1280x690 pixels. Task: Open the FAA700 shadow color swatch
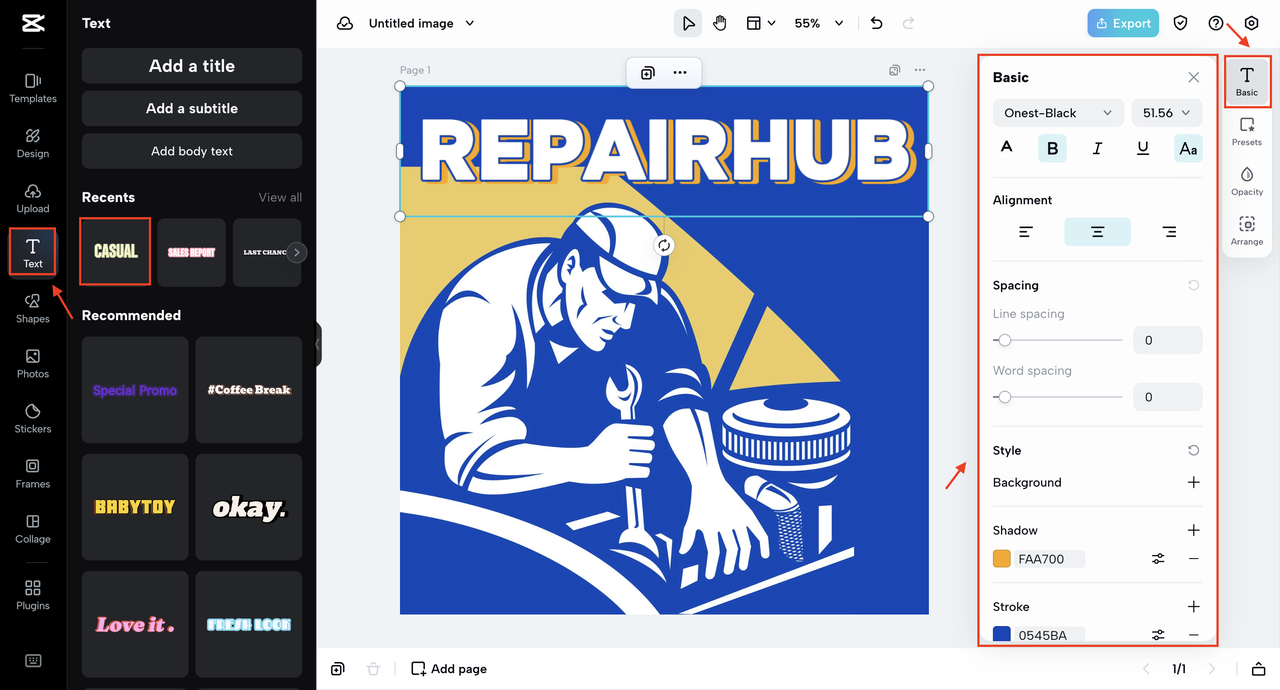(1002, 559)
